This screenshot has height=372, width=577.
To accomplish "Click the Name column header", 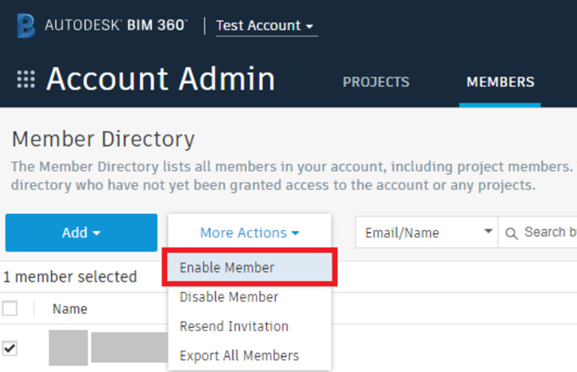I will (x=70, y=309).
